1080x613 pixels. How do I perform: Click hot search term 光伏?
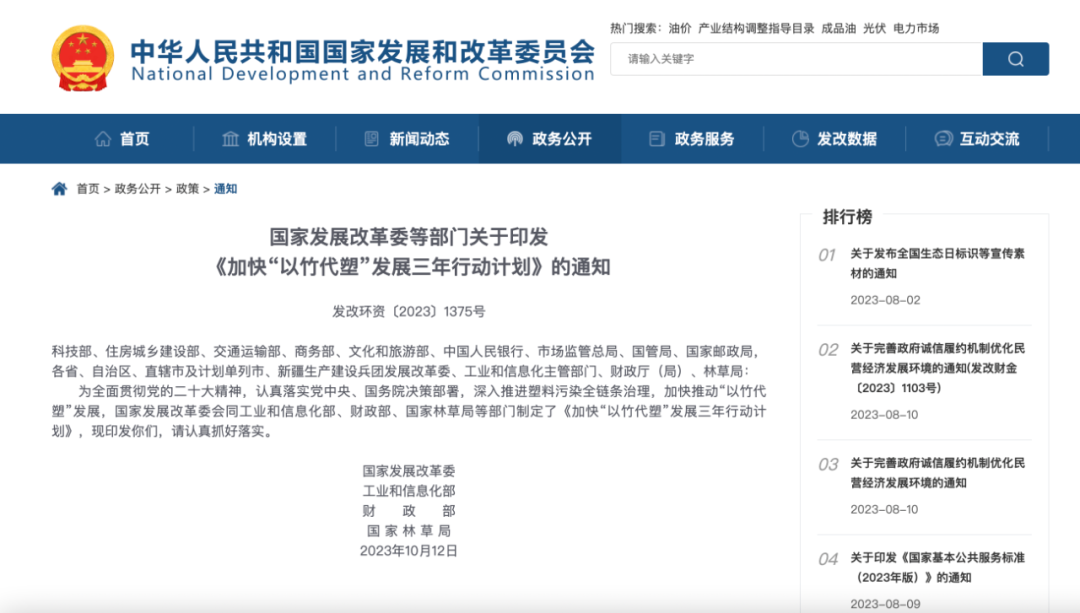pos(874,28)
